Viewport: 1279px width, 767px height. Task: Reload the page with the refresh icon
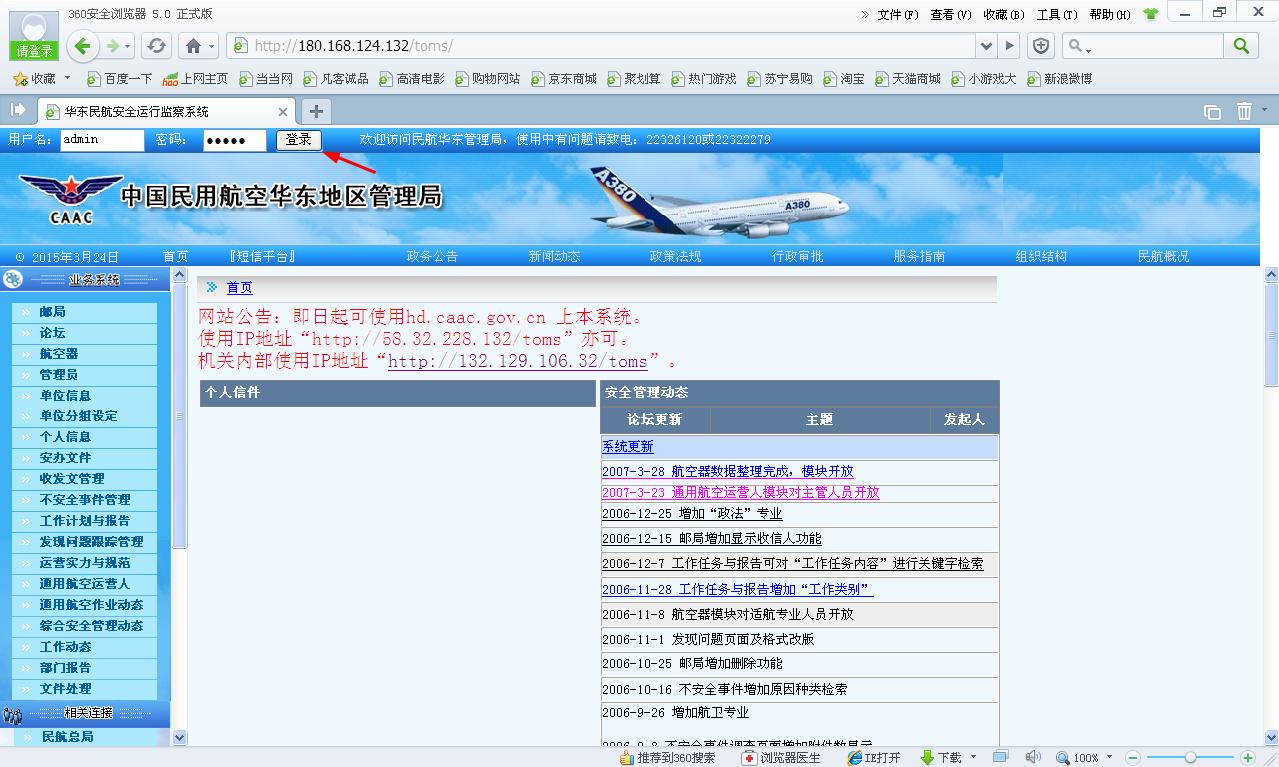[156, 46]
